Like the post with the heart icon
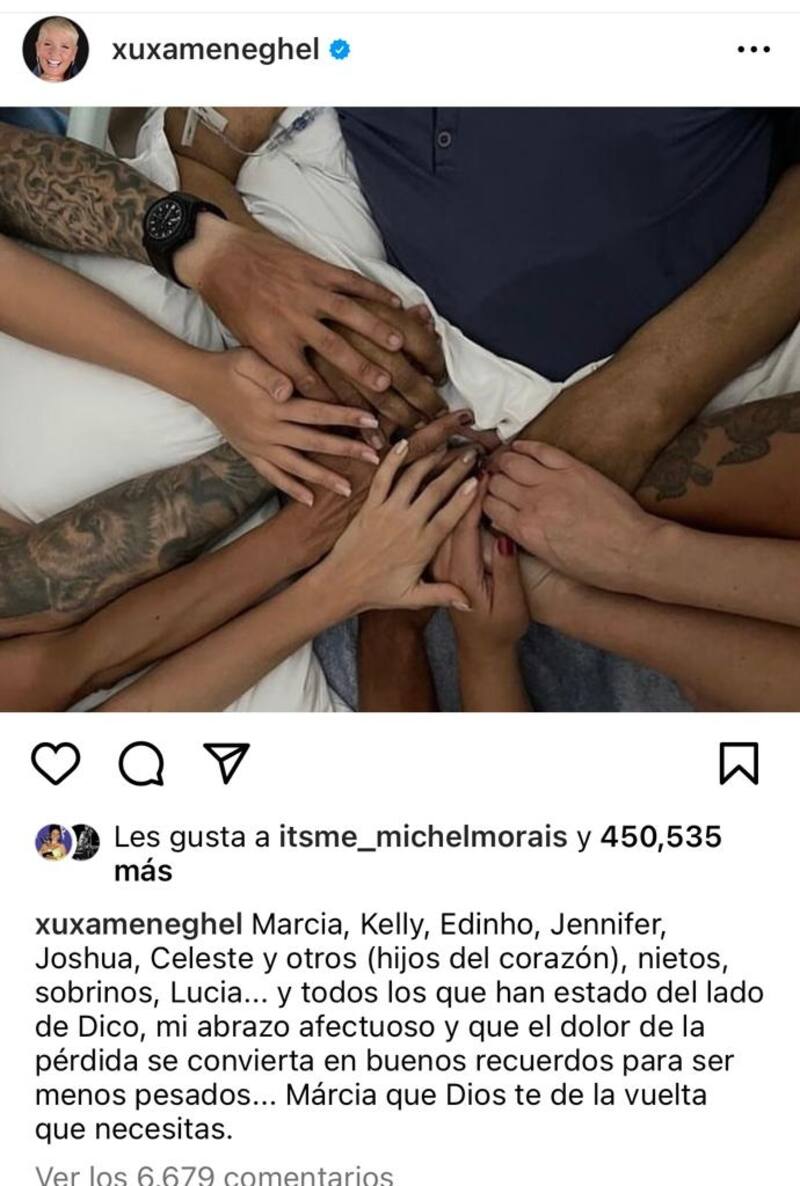The height and width of the screenshot is (1186, 800). (x=56, y=762)
